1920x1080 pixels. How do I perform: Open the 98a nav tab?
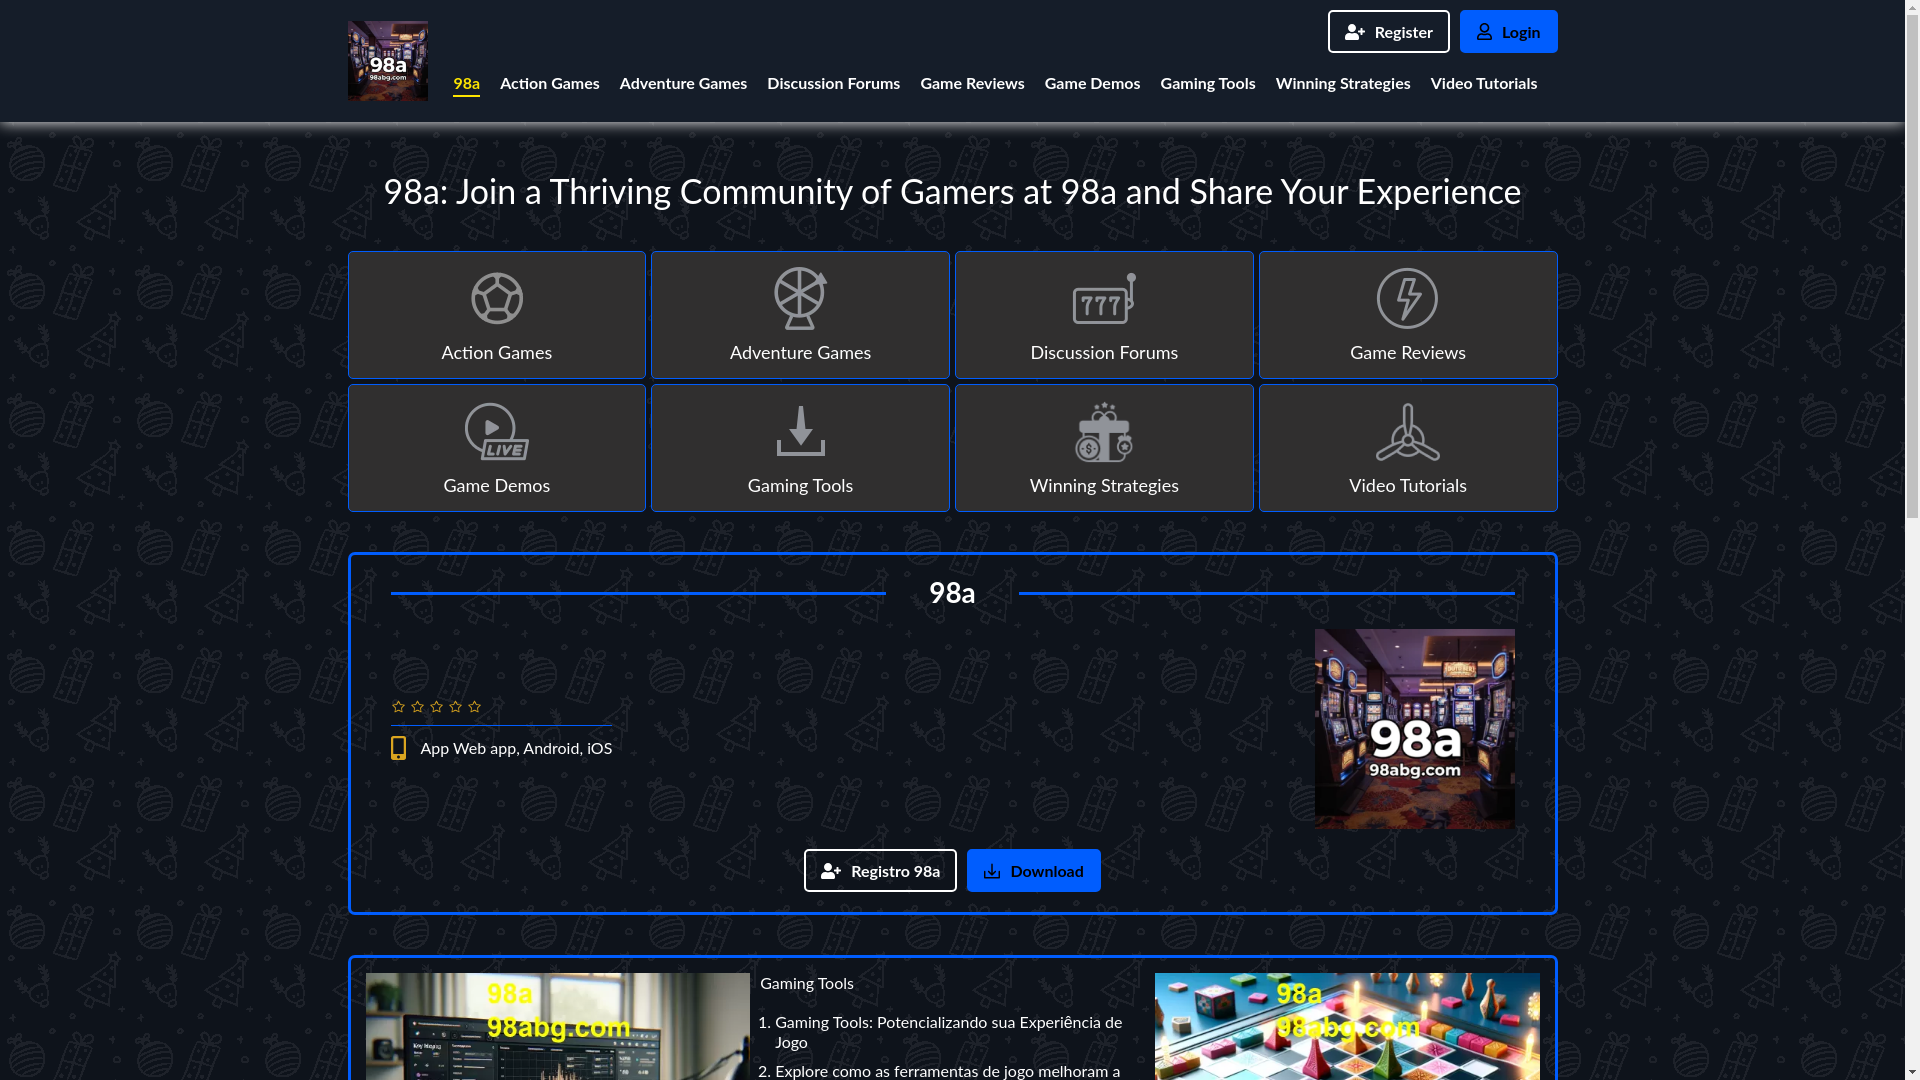coord(466,83)
